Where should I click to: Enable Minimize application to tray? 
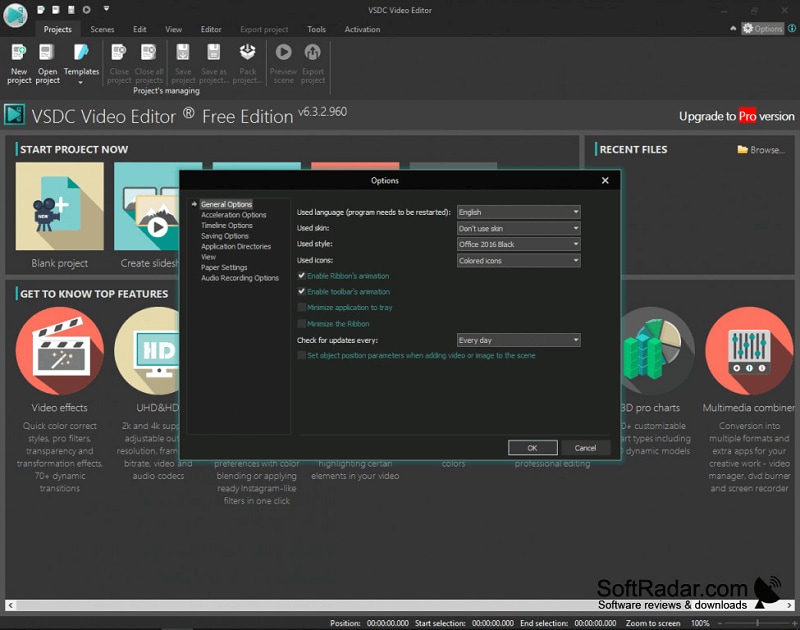pyautogui.click(x=302, y=307)
